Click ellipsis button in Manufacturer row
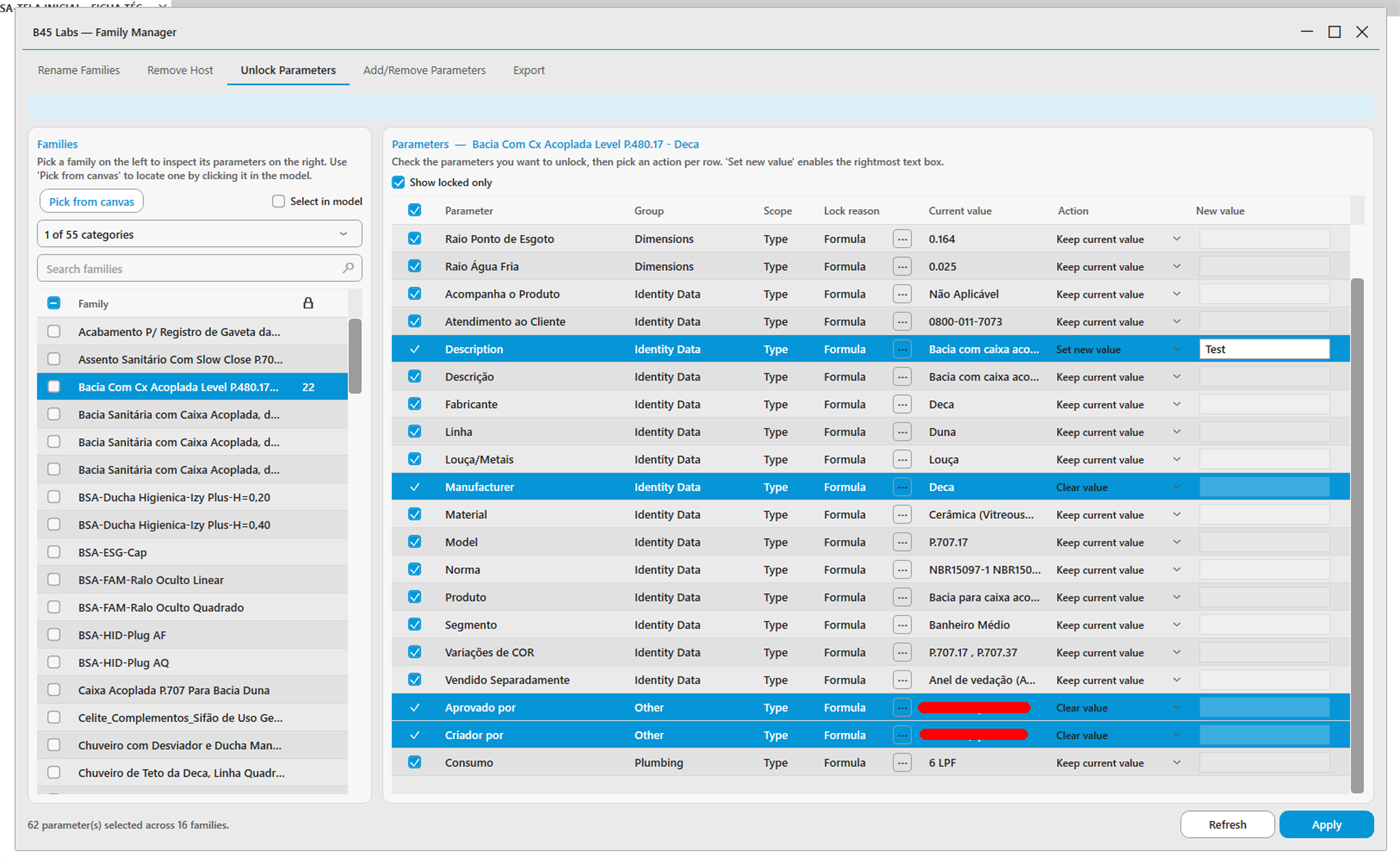 point(903,487)
